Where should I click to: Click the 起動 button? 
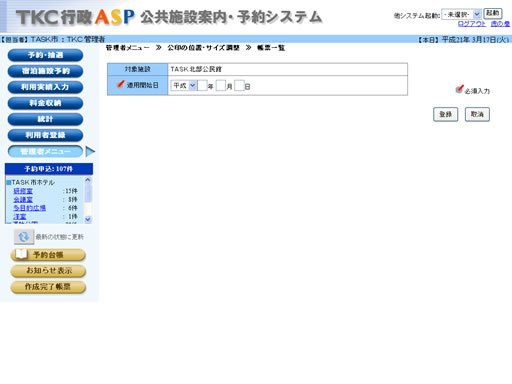click(x=492, y=13)
